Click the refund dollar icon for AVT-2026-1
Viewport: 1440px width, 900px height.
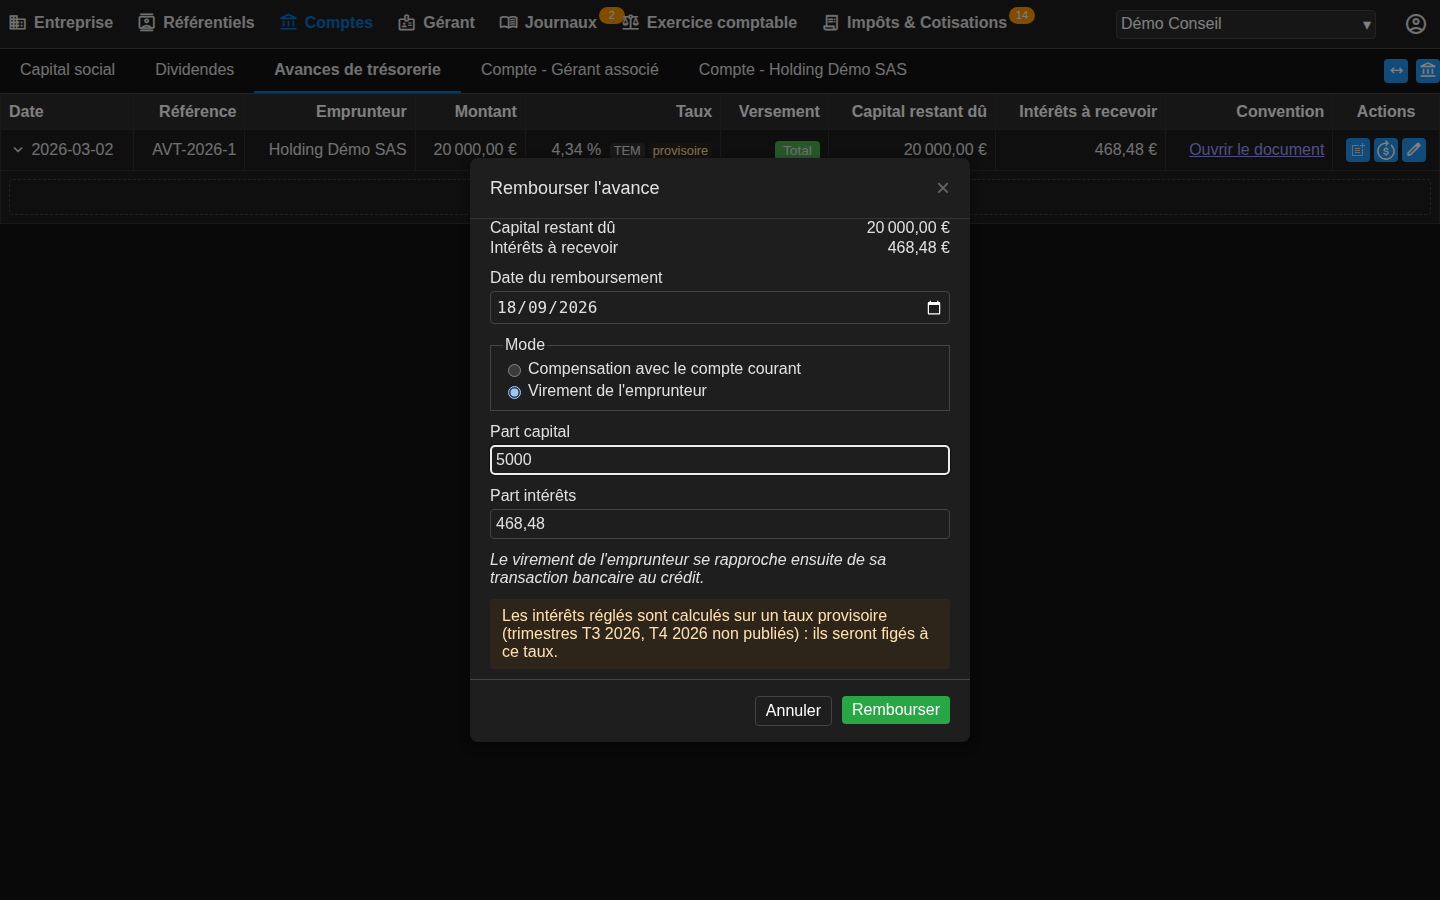(x=1385, y=150)
